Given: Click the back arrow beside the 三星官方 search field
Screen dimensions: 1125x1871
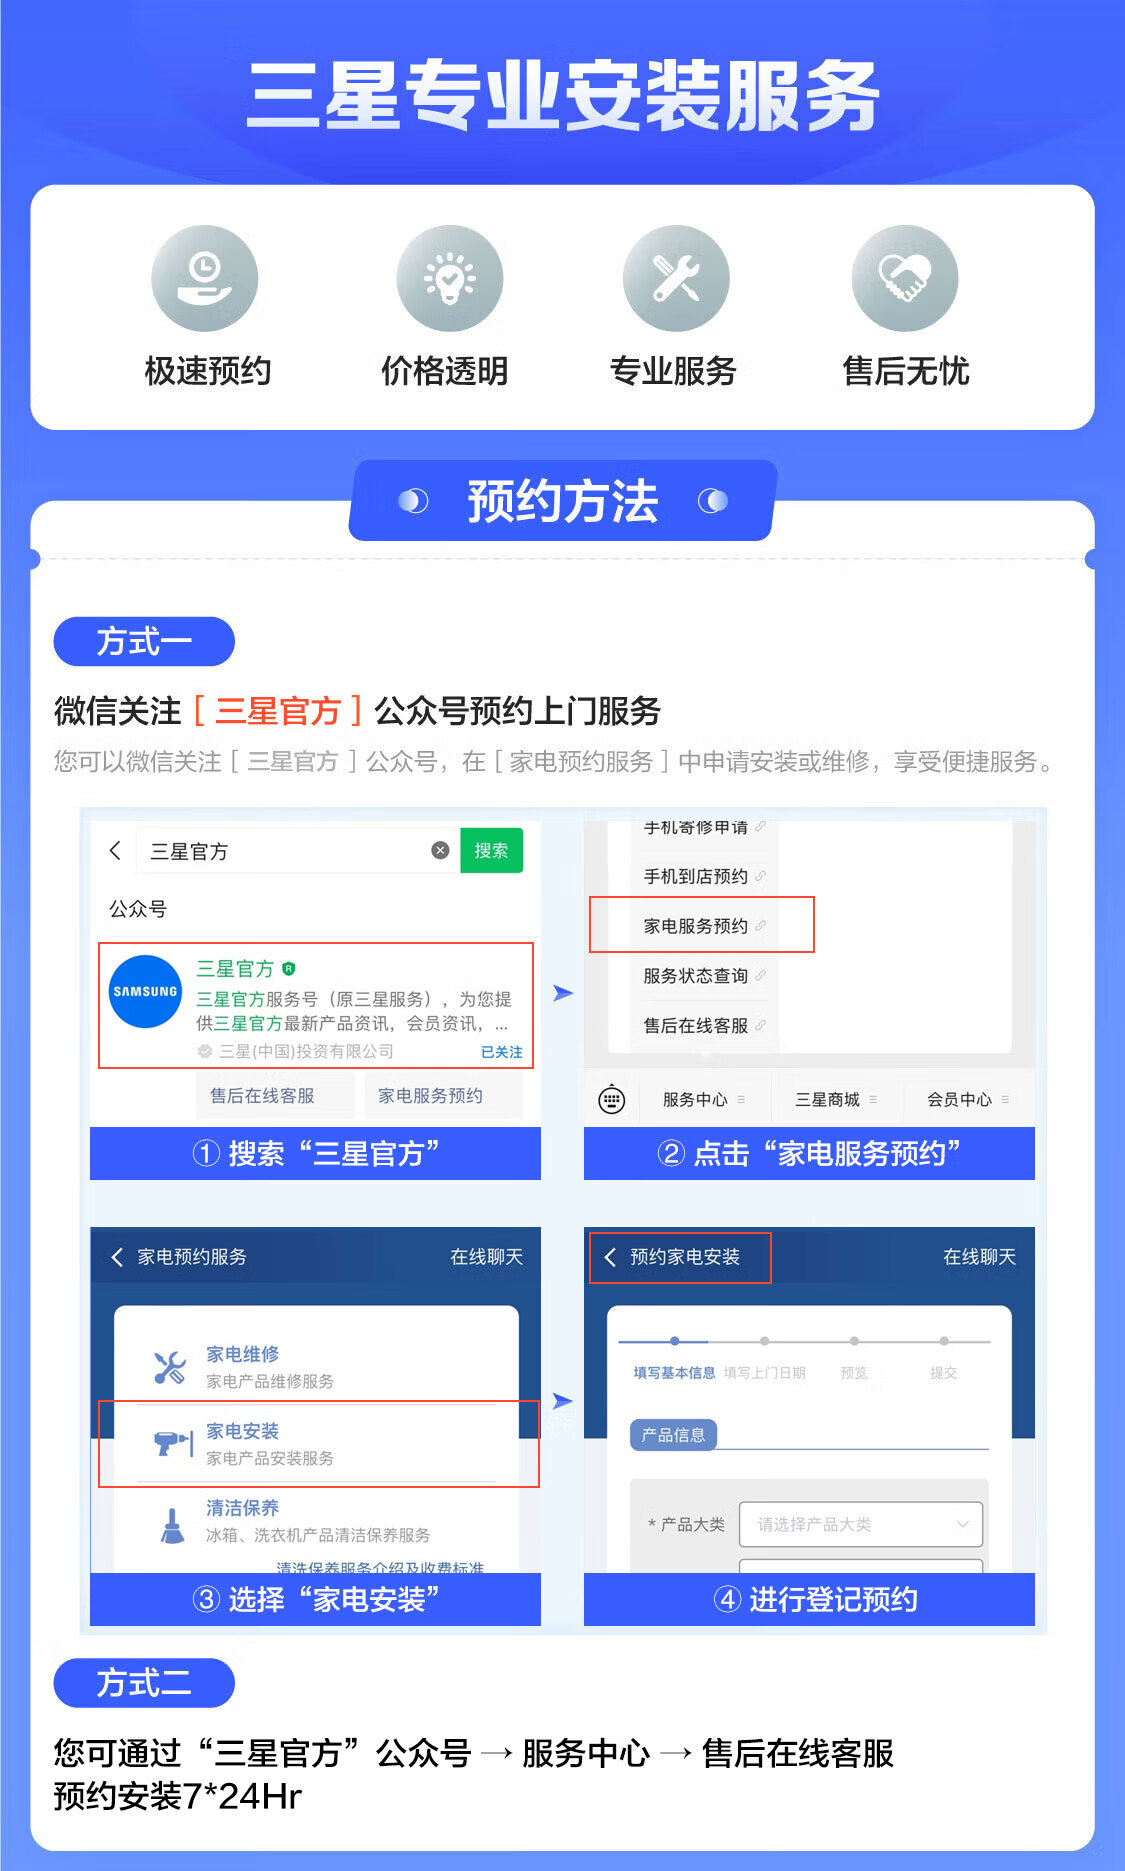Looking at the screenshot, I should coord(115,850).
